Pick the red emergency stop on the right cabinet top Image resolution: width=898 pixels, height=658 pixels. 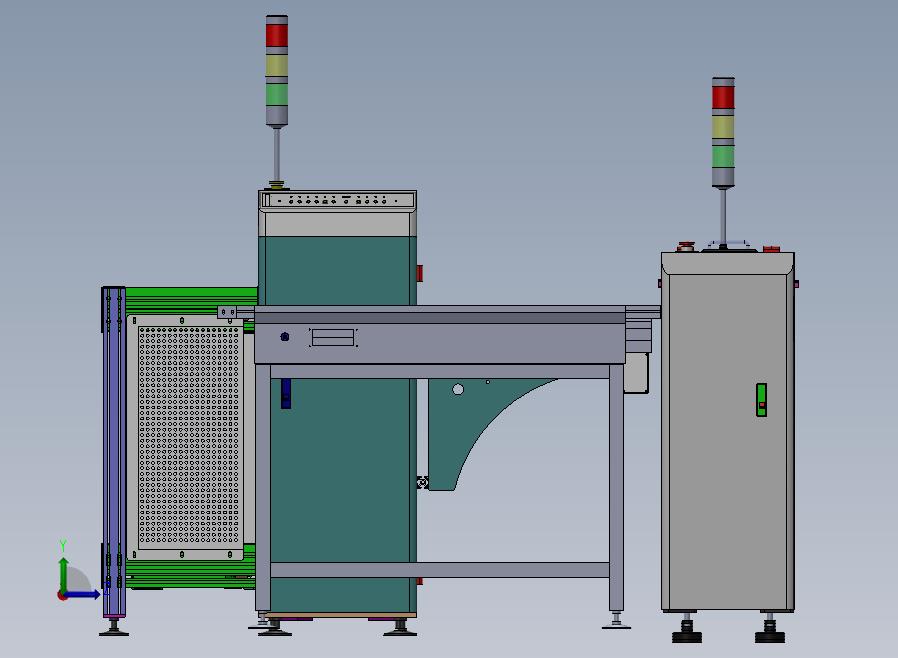point(685,247)
